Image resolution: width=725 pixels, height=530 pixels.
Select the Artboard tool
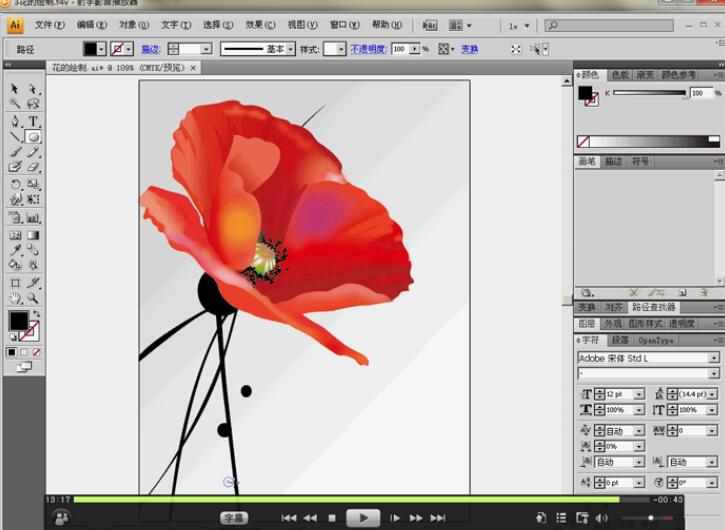tap(15, 283)
